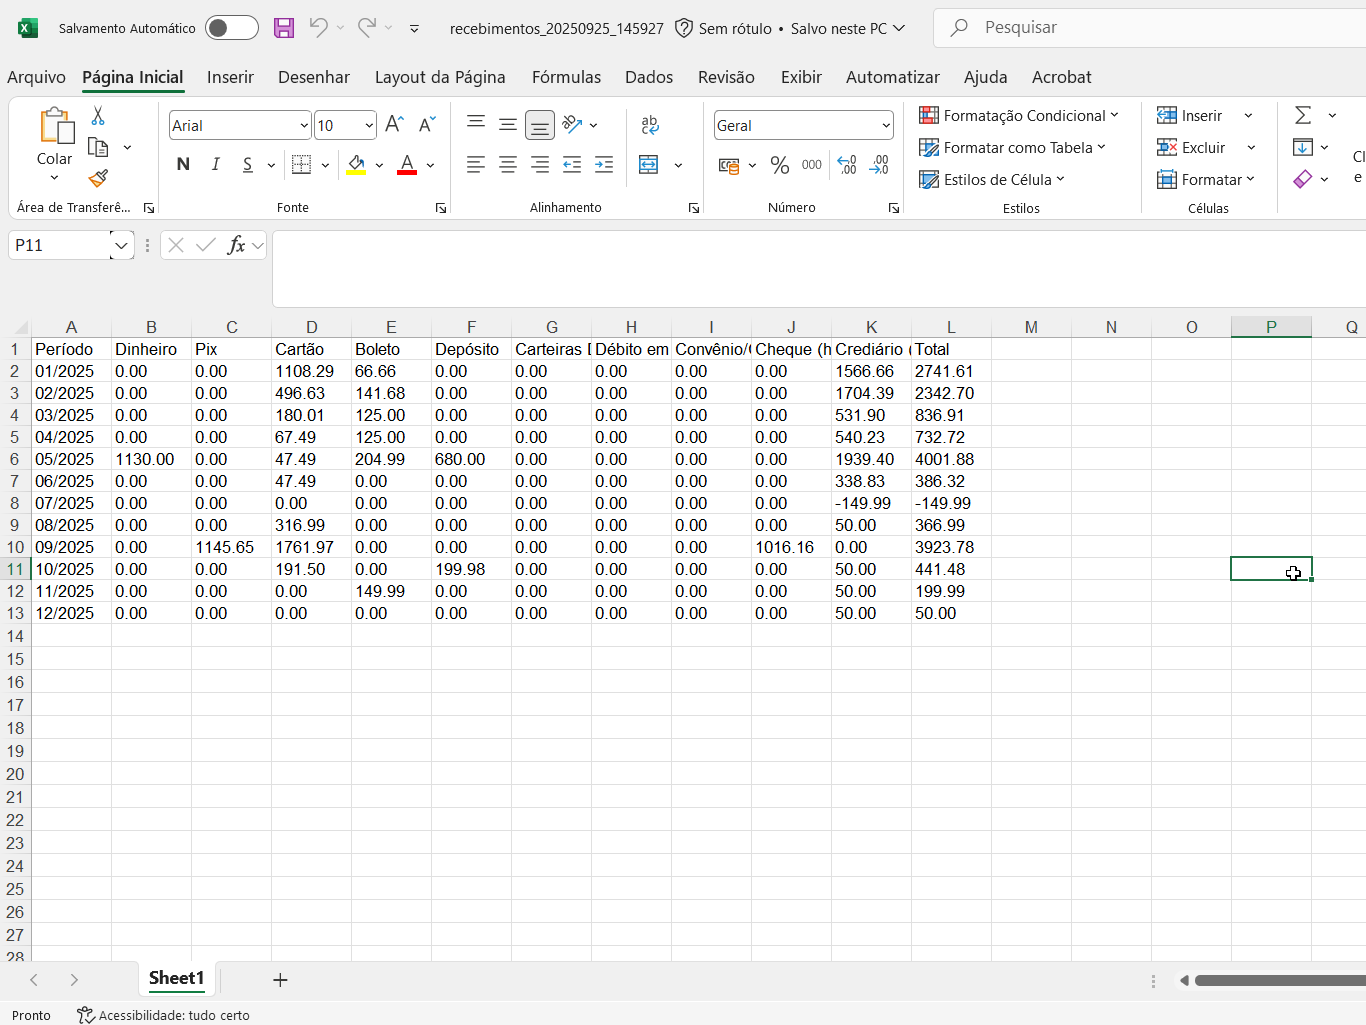This screenshot has width=1366, height=1025.
Task: Click the Merge and Center icon
Action: pos(649,165)
